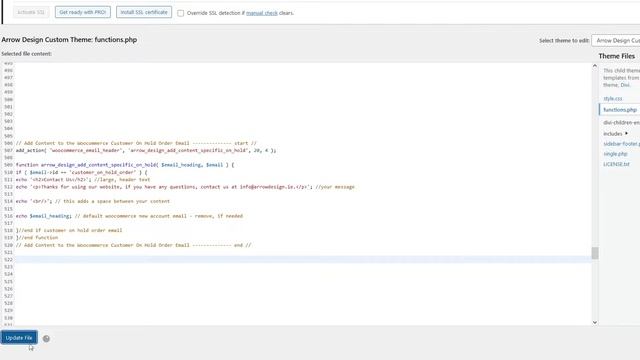Open LICENSE.txt in Theme Files
This screenshot has width=640, height=360.
pos(616,164)
